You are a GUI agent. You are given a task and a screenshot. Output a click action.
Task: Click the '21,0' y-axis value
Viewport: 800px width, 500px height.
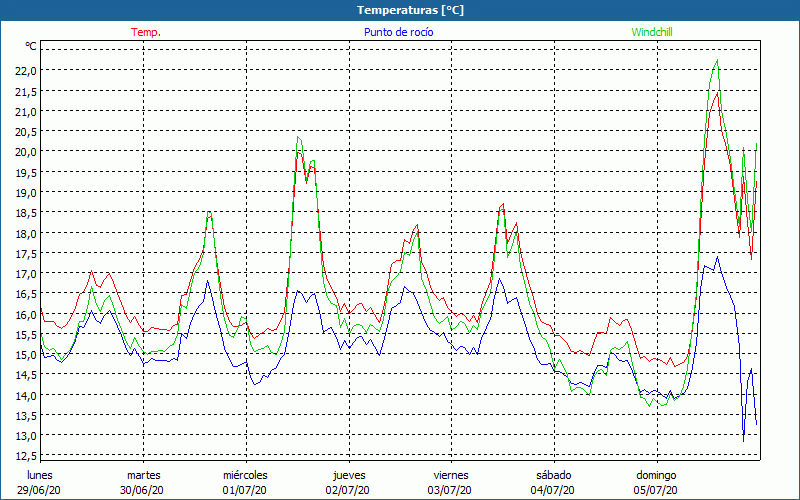26,112
